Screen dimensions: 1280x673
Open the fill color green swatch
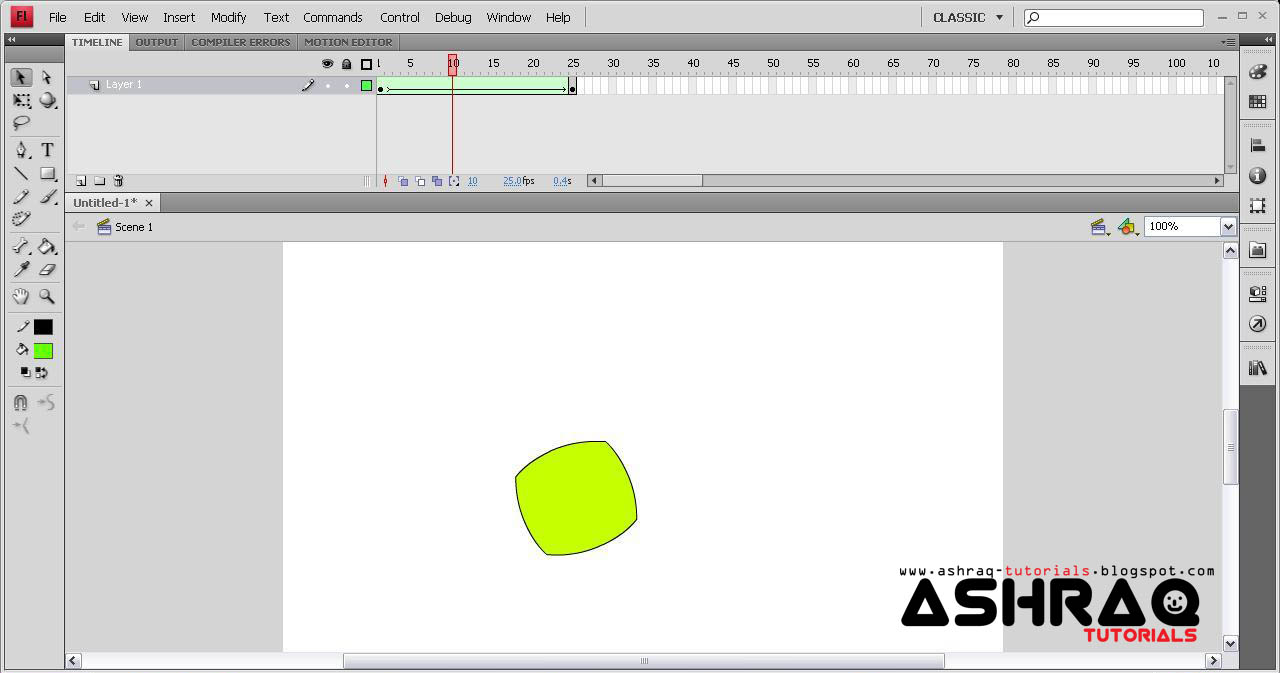tap(43, 351)
